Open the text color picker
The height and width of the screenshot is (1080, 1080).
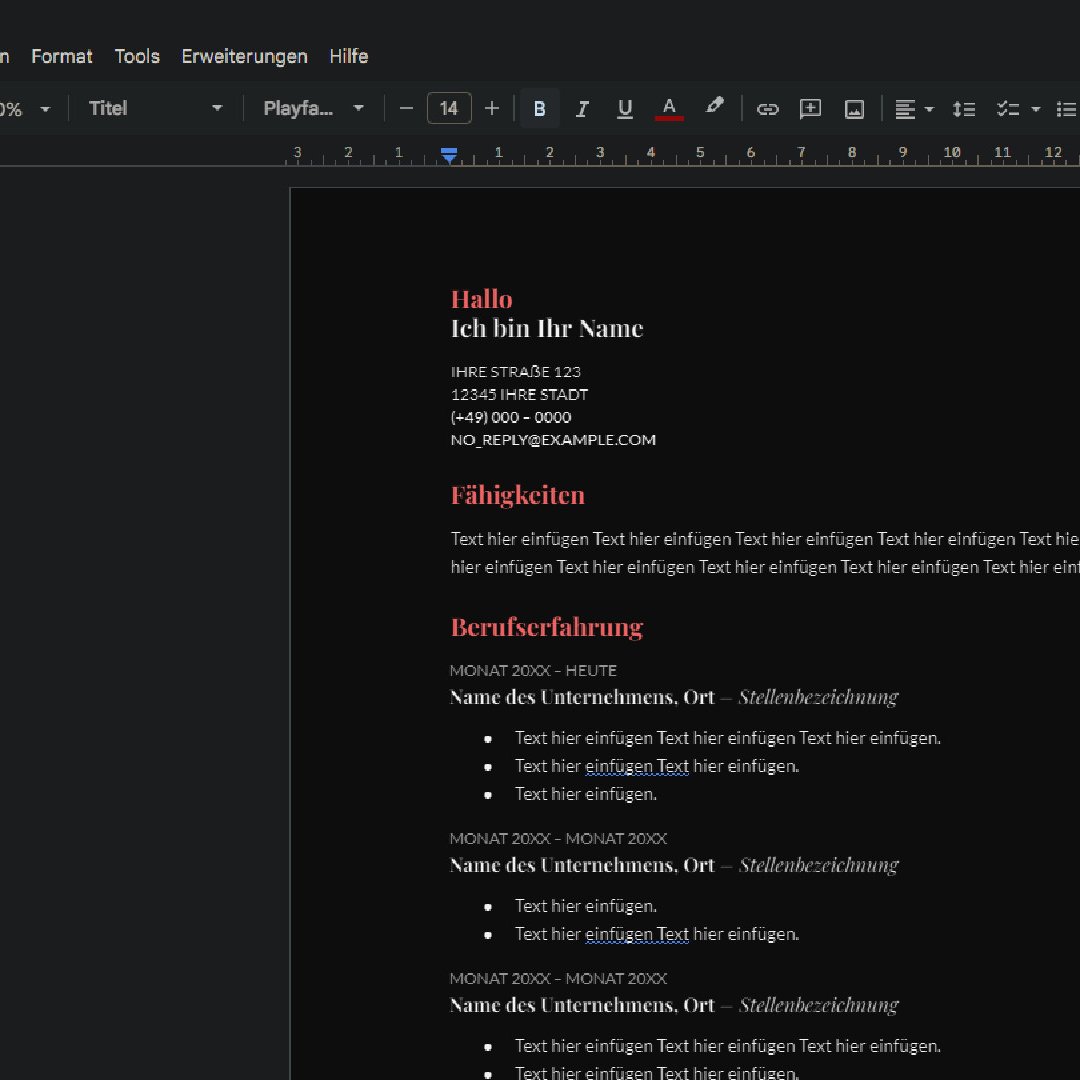[x=669, y=109]
